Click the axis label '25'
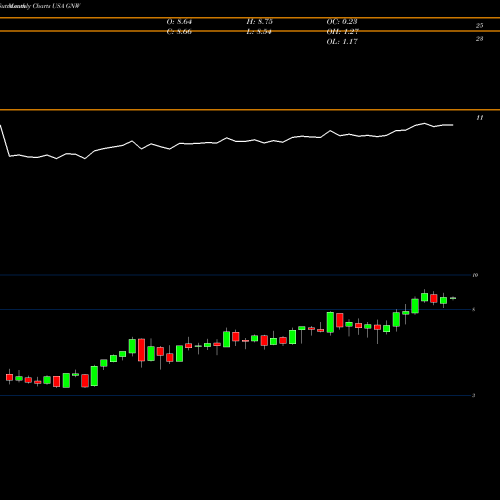This screenshot has height=500, width=500. pos(479,25)
